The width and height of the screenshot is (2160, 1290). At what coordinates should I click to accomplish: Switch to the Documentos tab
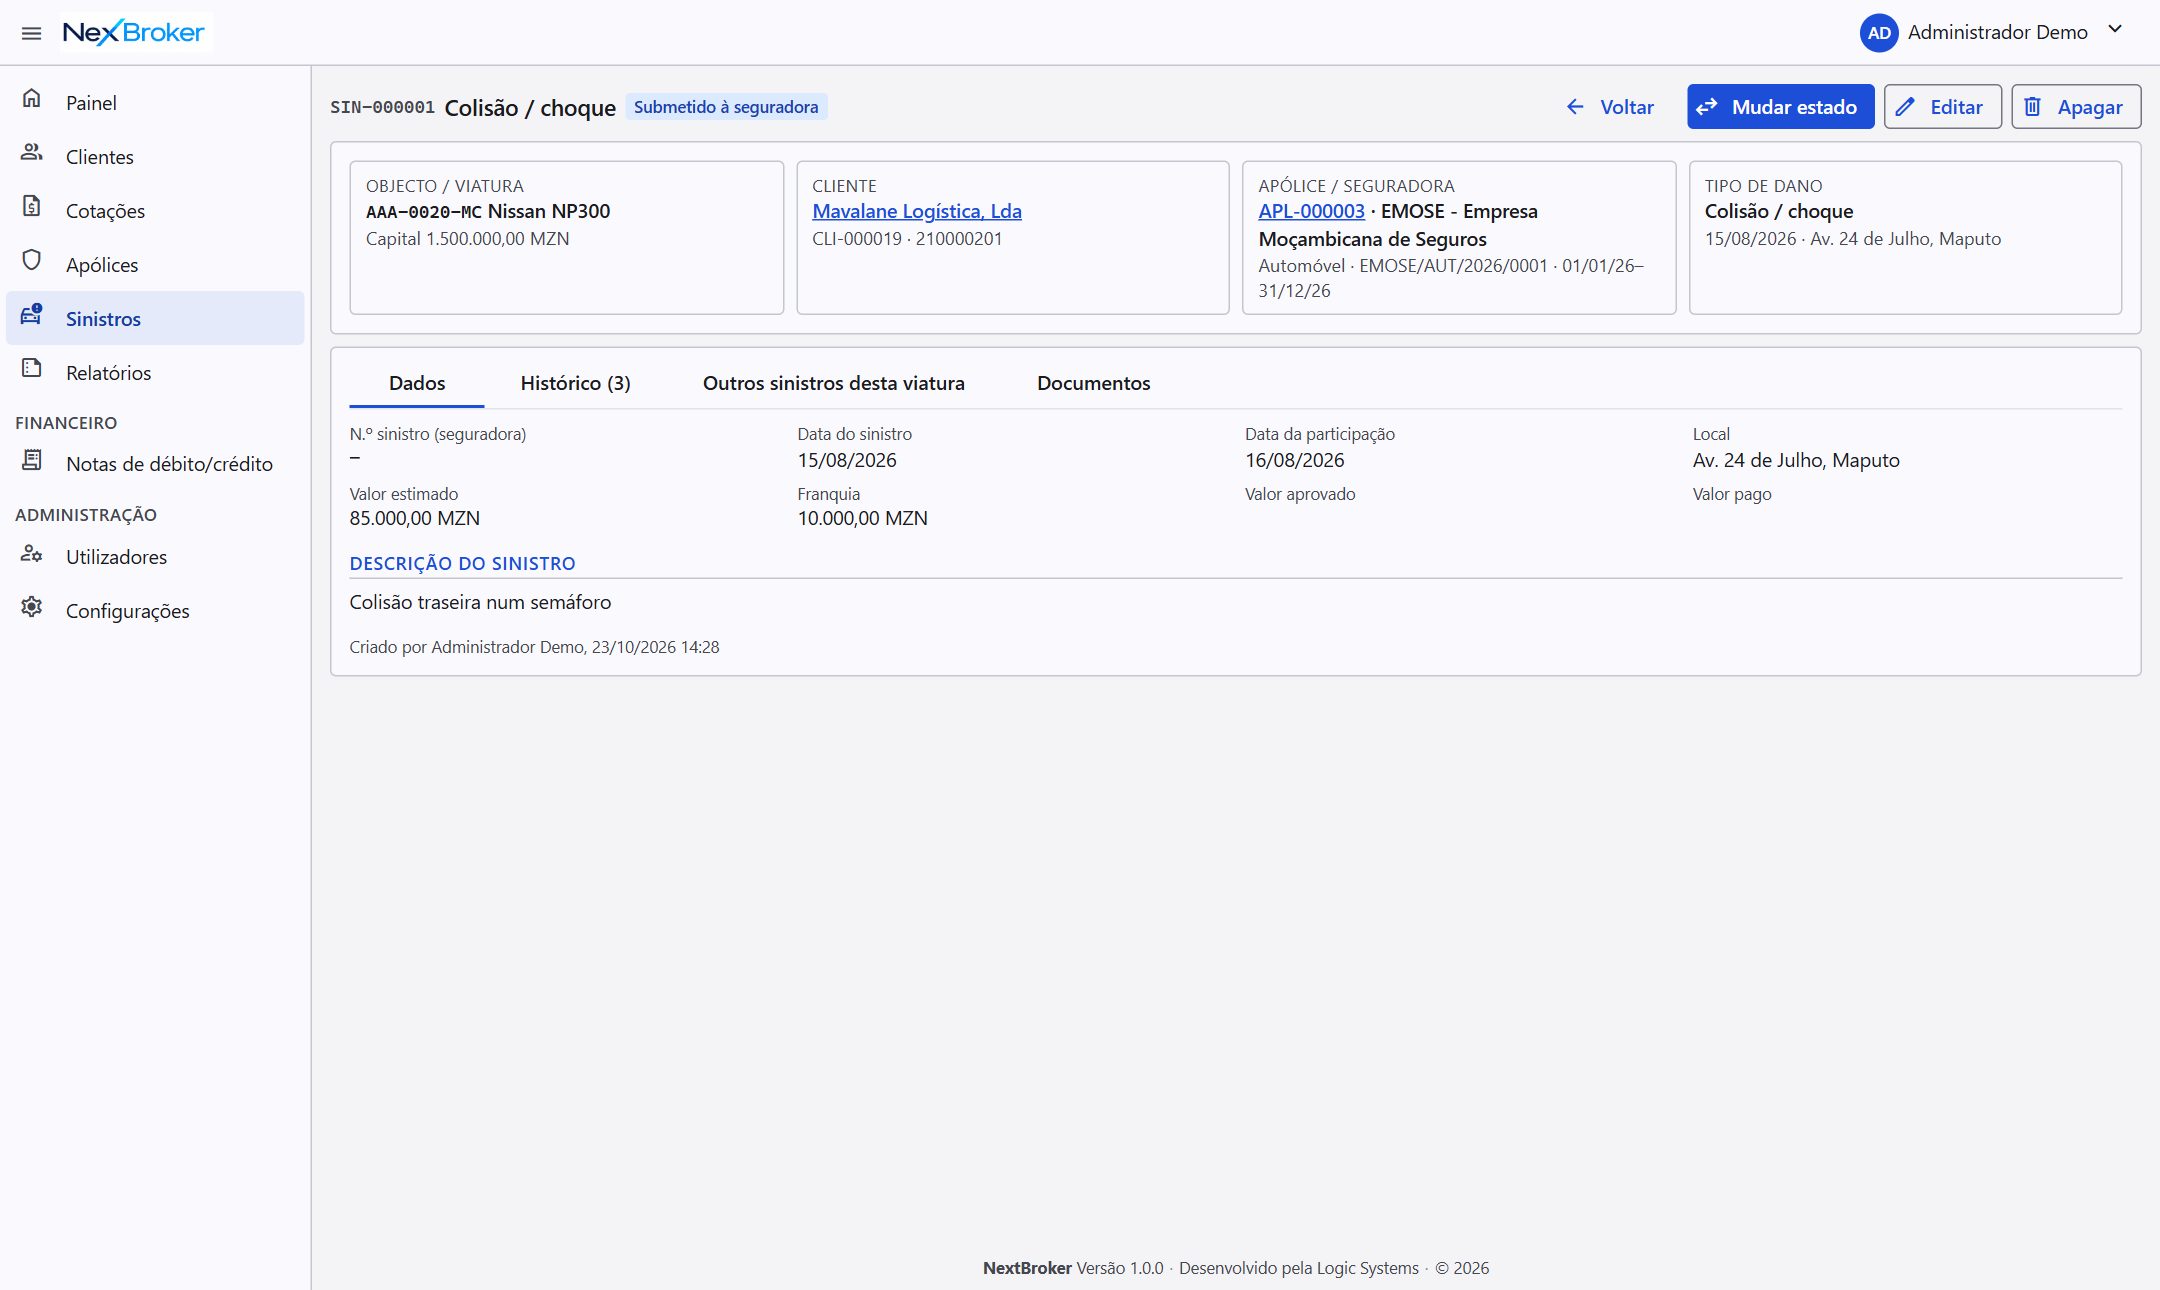pyautogui.click(x=1094, y=383)
